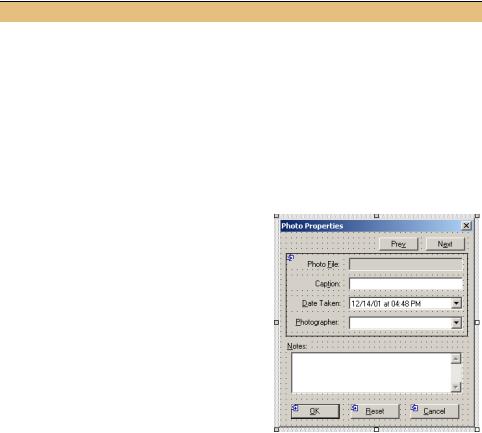482x433 pixels.
Task: Click the inherited-control icon on the panel
Action: click(x=291, y=257)
